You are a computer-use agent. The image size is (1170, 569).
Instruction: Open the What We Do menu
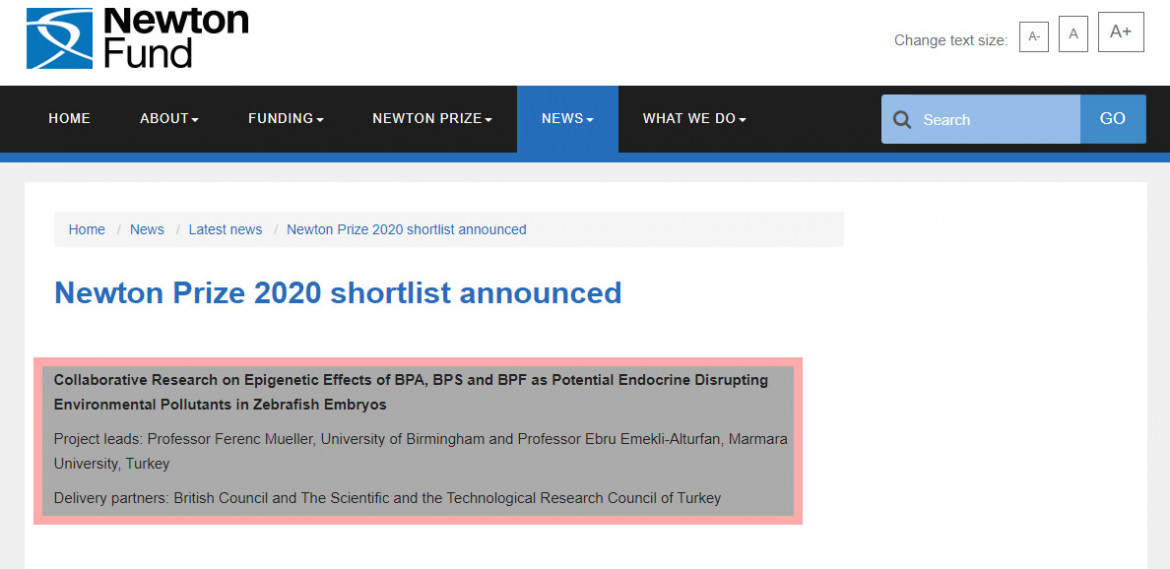695,119
